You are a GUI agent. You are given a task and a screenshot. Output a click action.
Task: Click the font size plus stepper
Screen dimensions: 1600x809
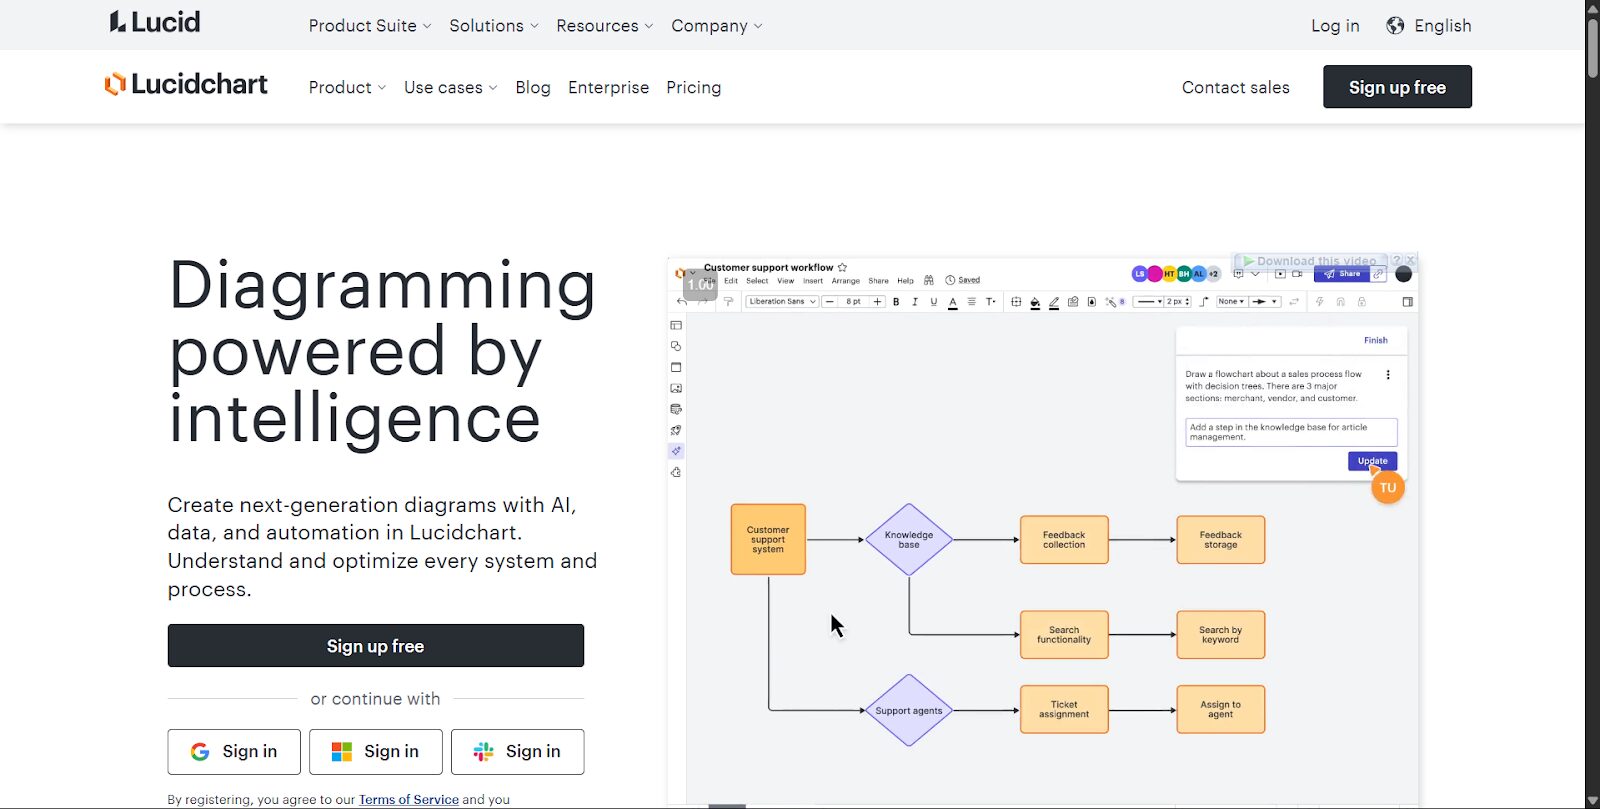(877, 302)
